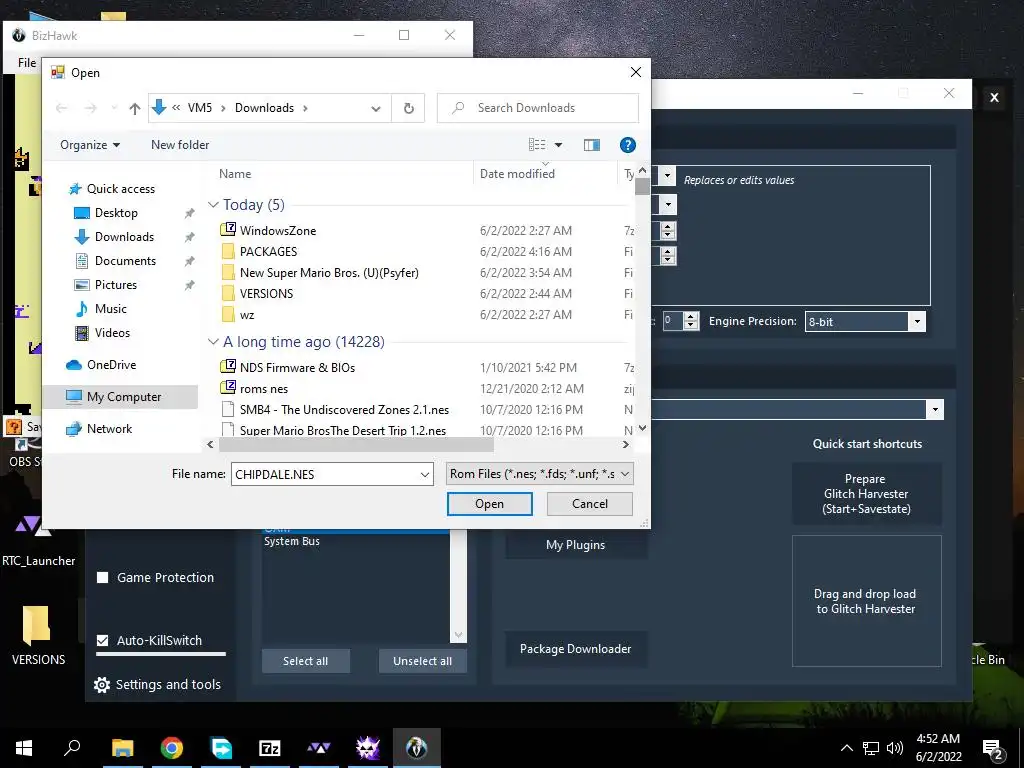Screen dimensions: 1024x768
Task: Create New folder
Action: tap(180, 145)
